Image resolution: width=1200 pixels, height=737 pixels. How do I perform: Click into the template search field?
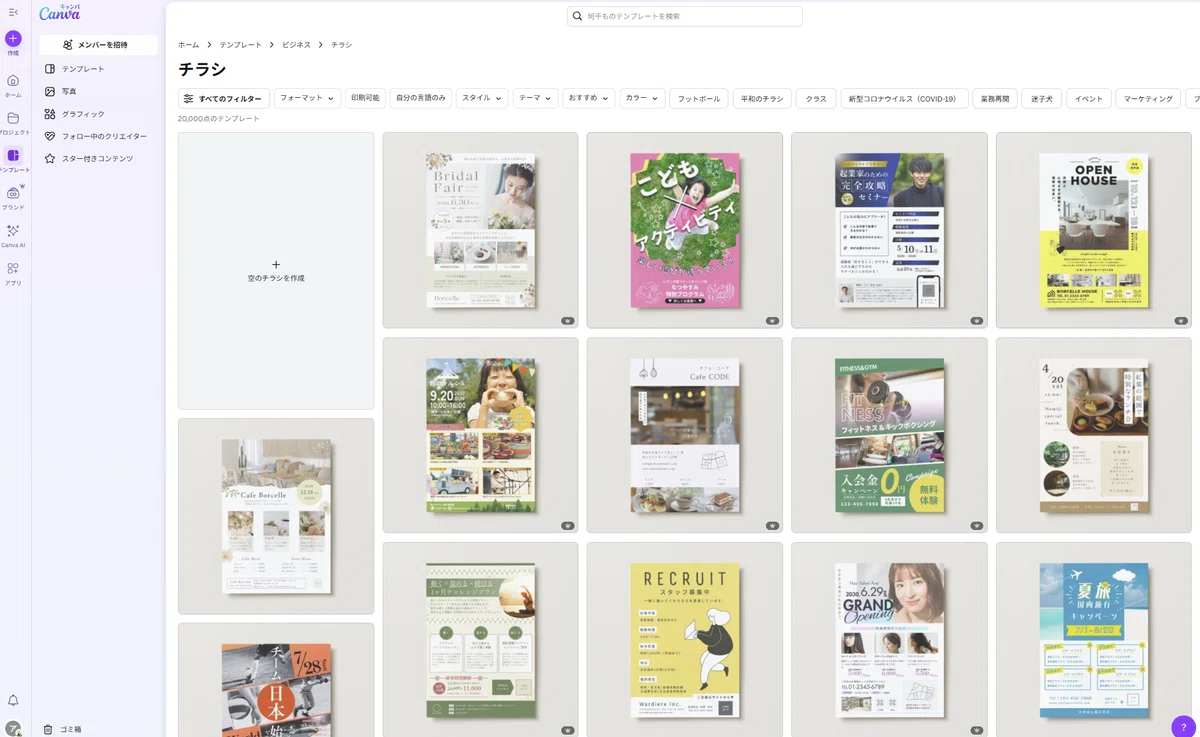(685, 16)
